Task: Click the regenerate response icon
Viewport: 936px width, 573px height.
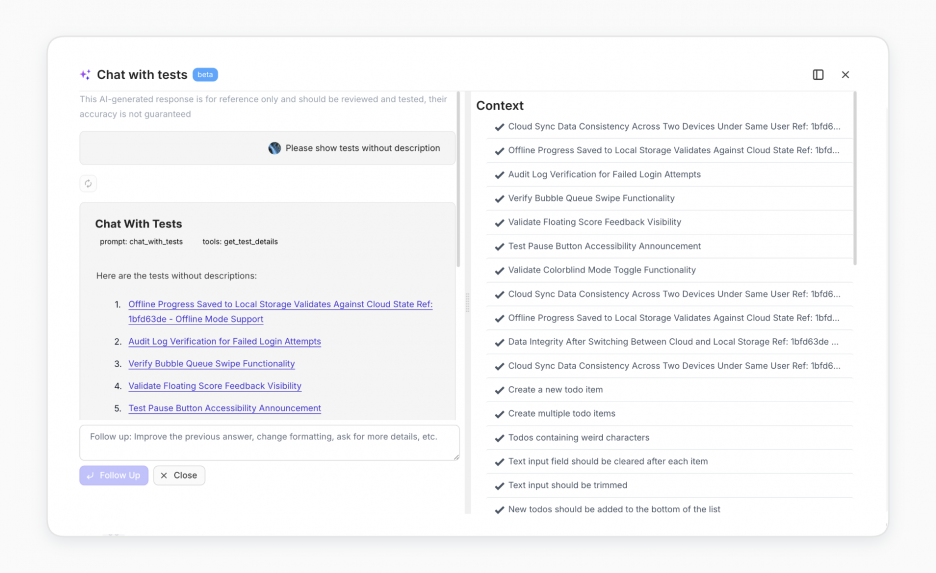Action: point(88,183)
